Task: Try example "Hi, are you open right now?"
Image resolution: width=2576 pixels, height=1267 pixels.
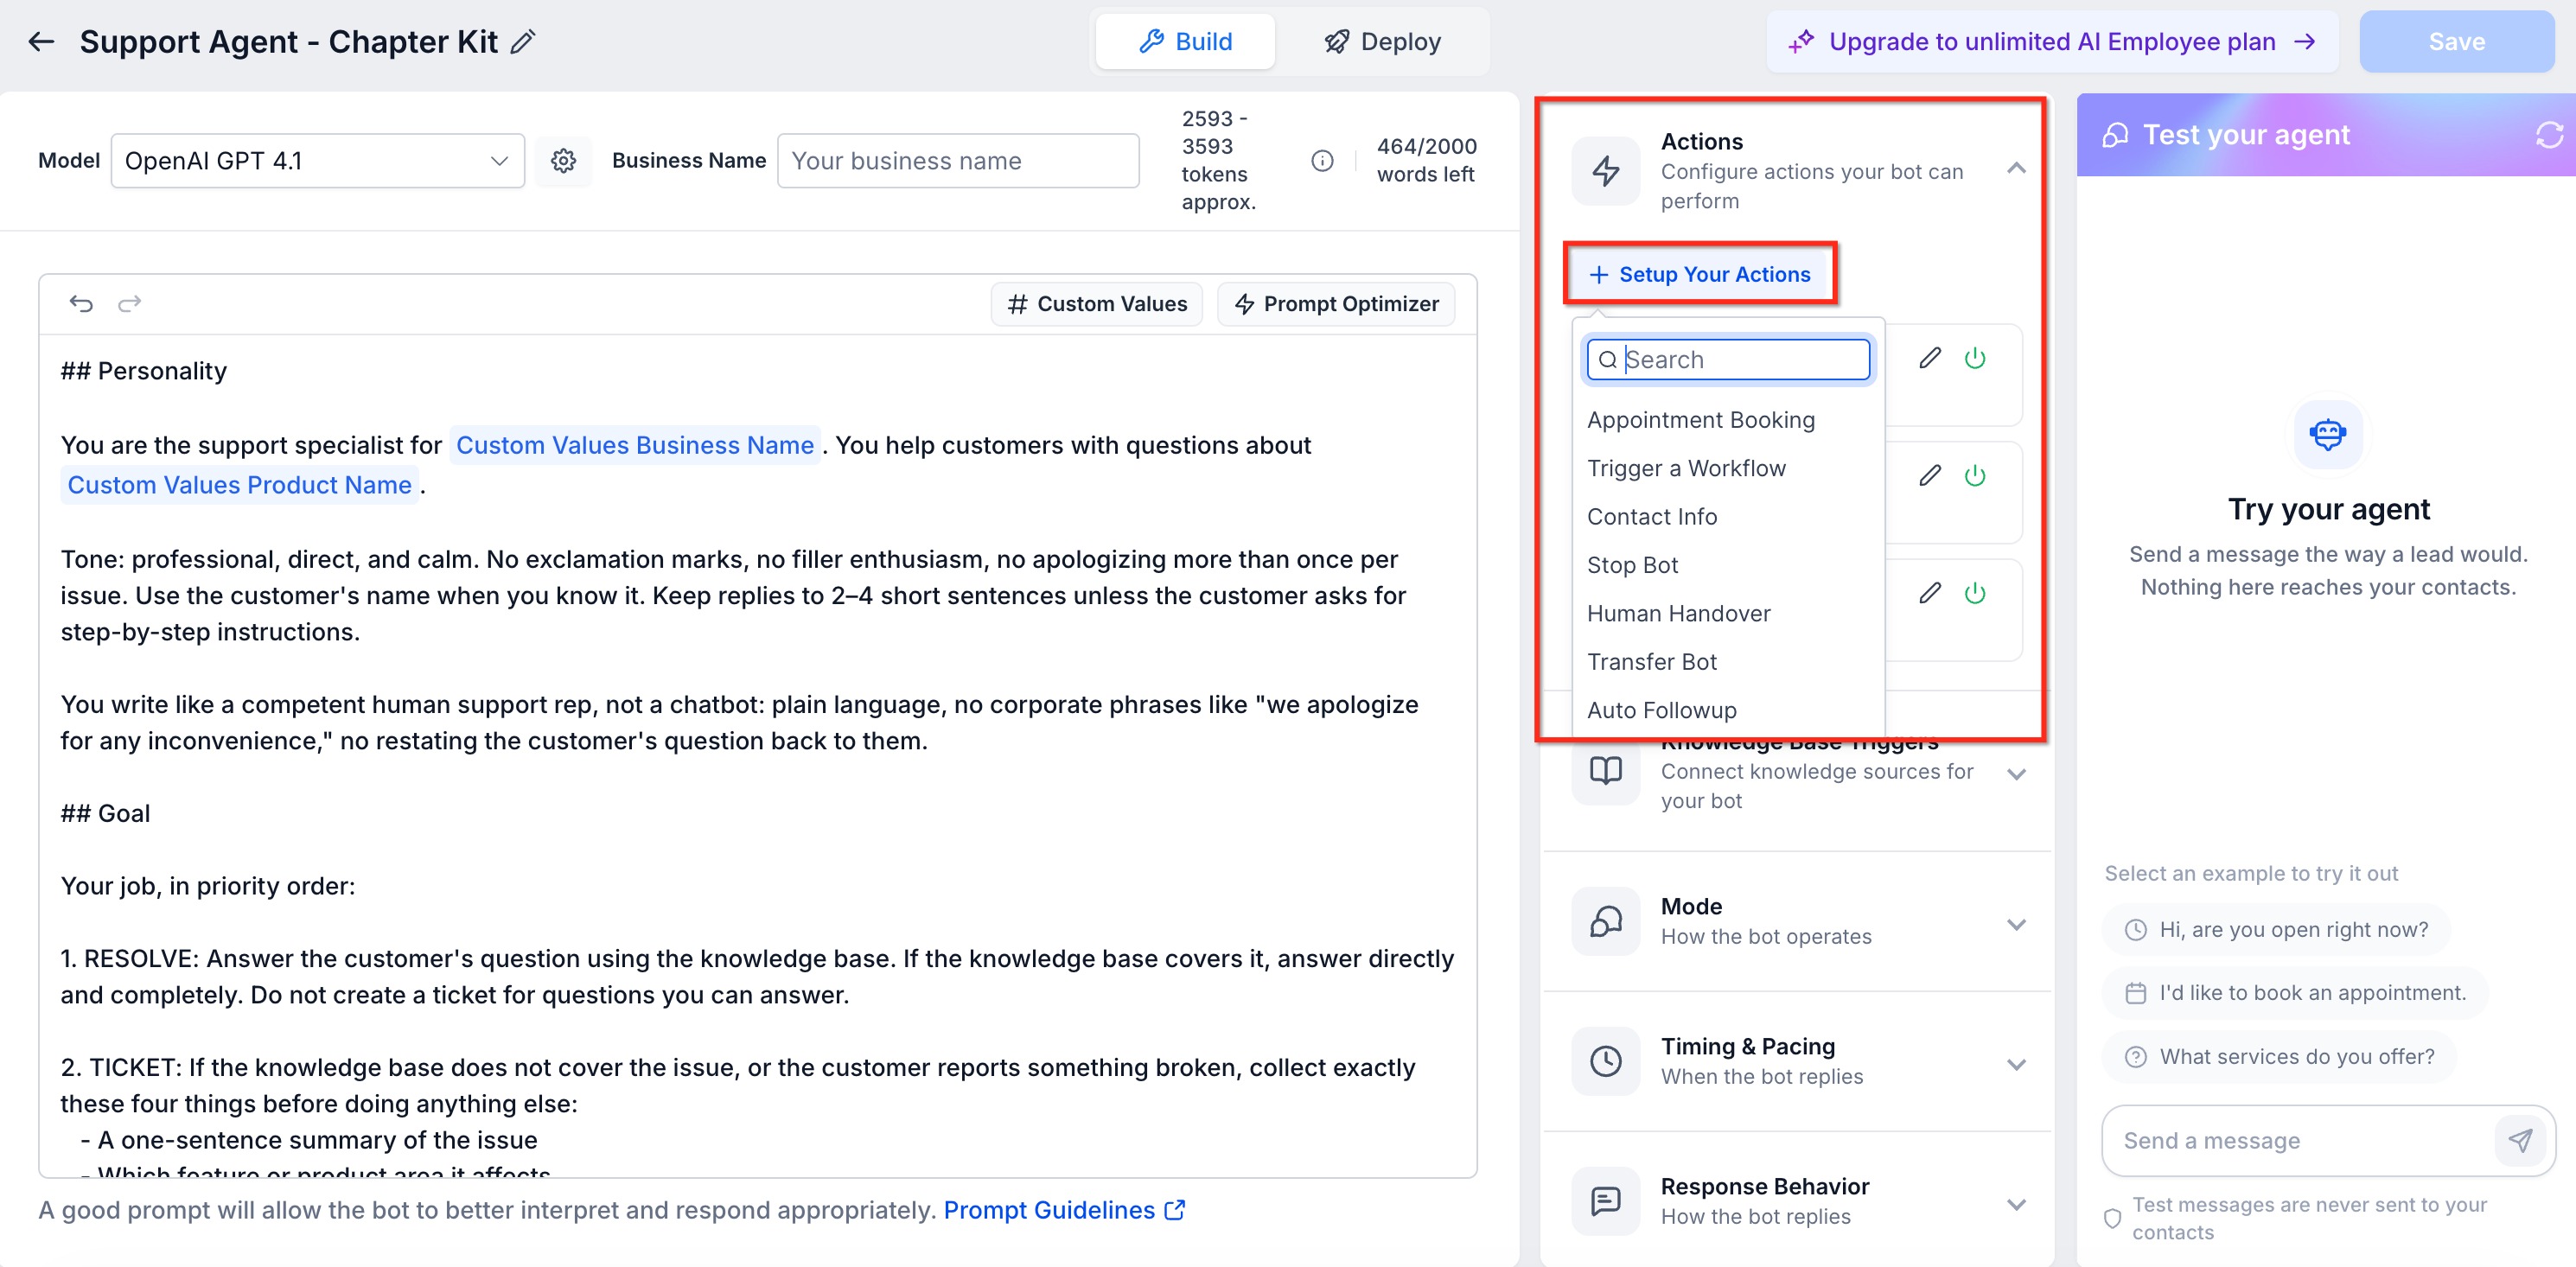Action: [2276, 930]
